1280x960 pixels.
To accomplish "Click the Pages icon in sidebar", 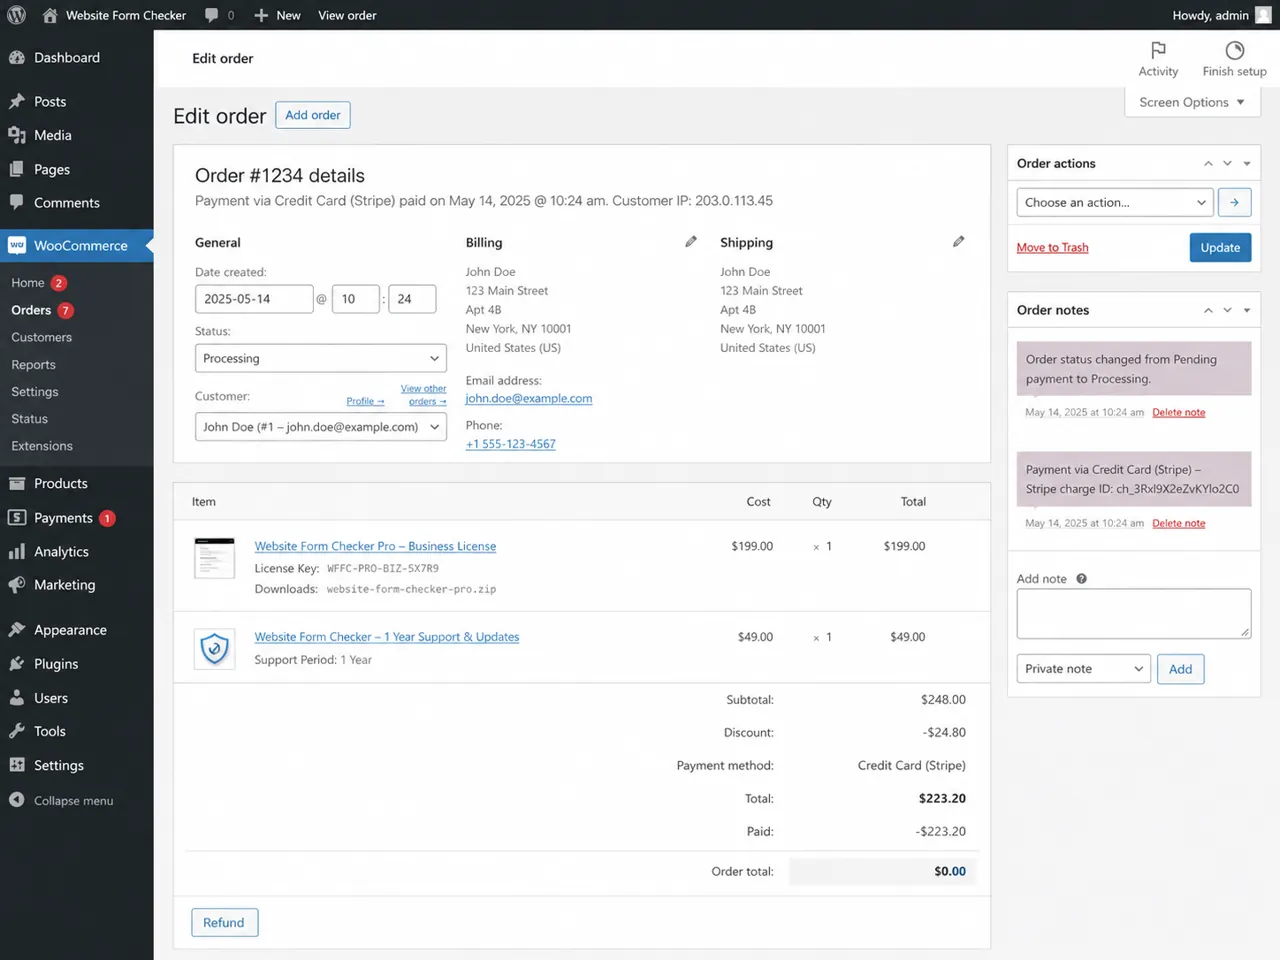I will (x=17, y=169).
